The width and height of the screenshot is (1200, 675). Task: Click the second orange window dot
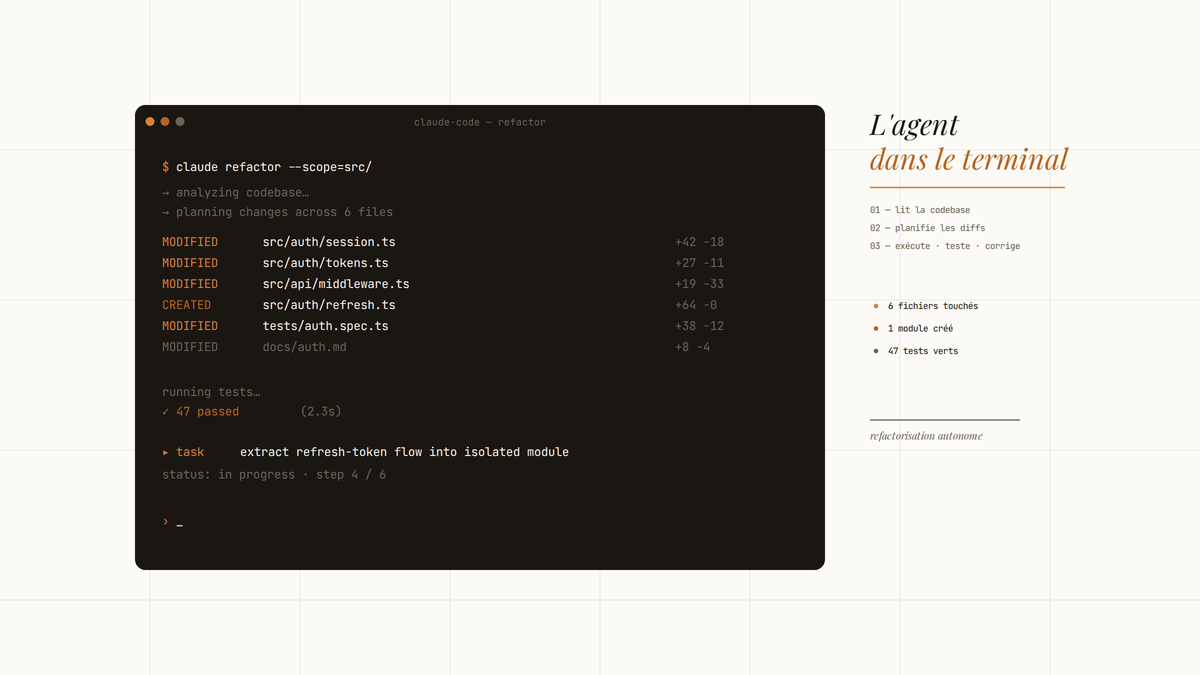[x=165, y=122]
